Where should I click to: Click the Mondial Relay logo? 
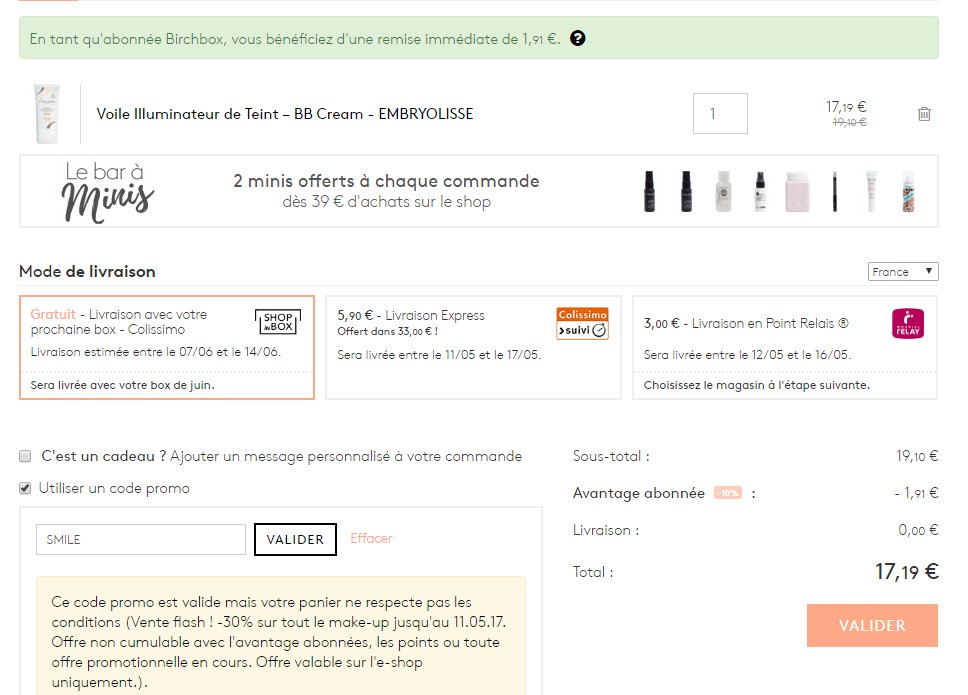[x=908, y=323]
